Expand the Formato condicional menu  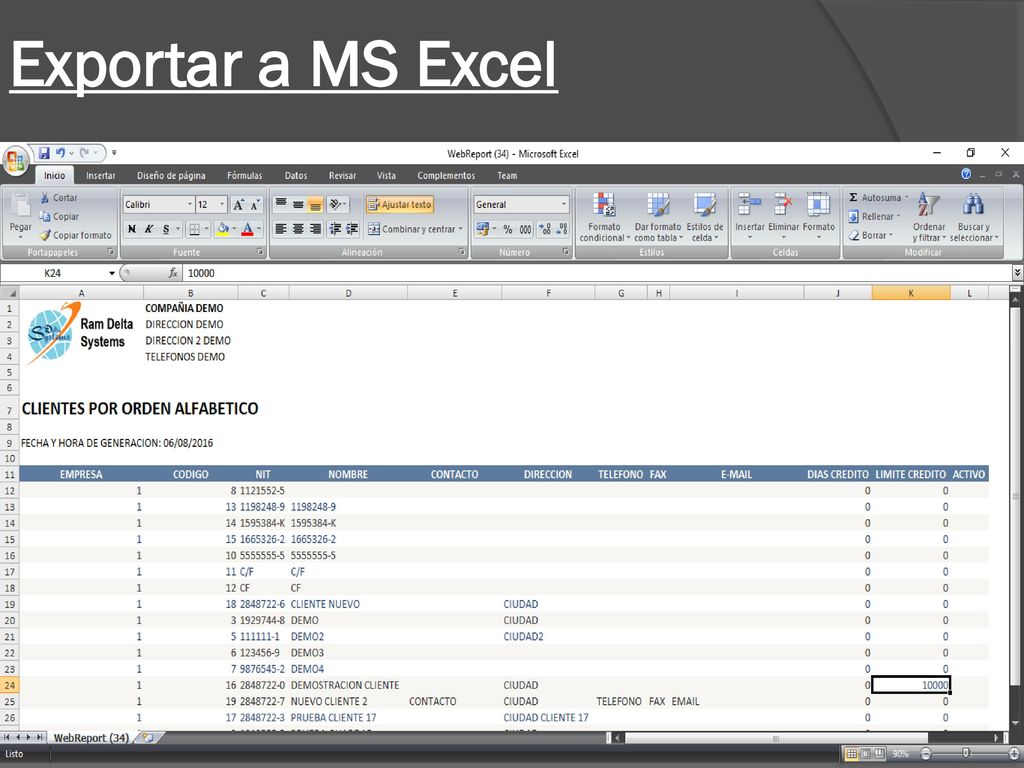click(x=603, y=217)
